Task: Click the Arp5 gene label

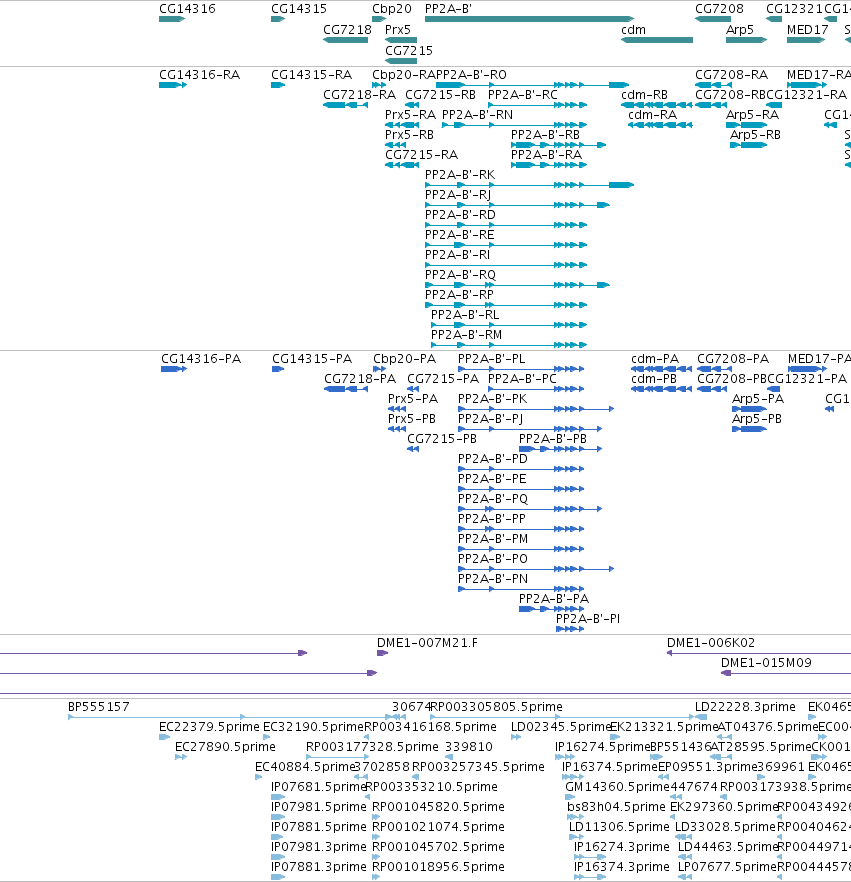Action: (x=740, y=29)
